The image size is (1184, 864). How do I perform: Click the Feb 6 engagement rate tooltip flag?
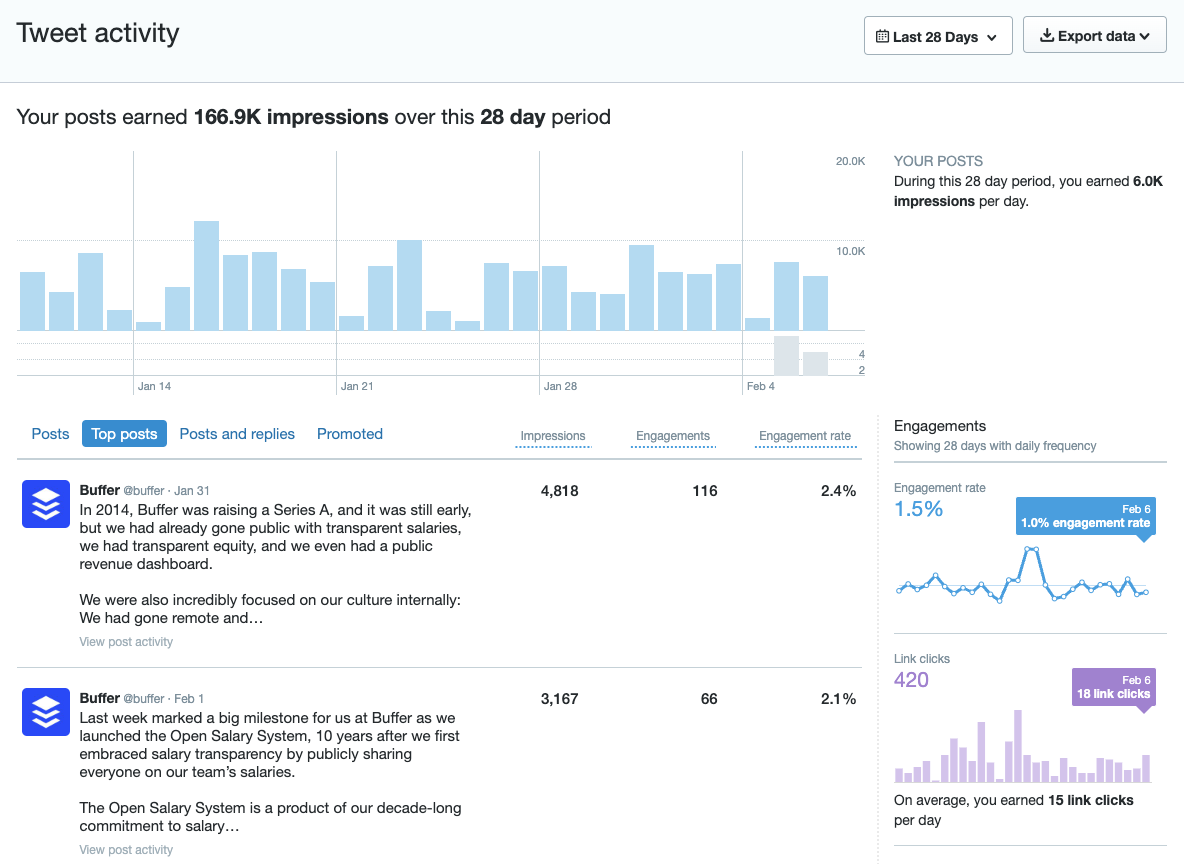click(1085, 515)
